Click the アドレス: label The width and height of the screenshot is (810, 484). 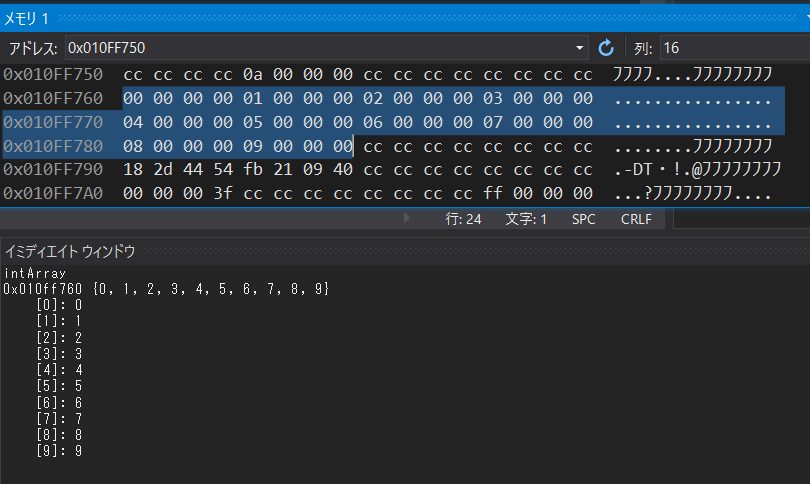click(33, 49)
